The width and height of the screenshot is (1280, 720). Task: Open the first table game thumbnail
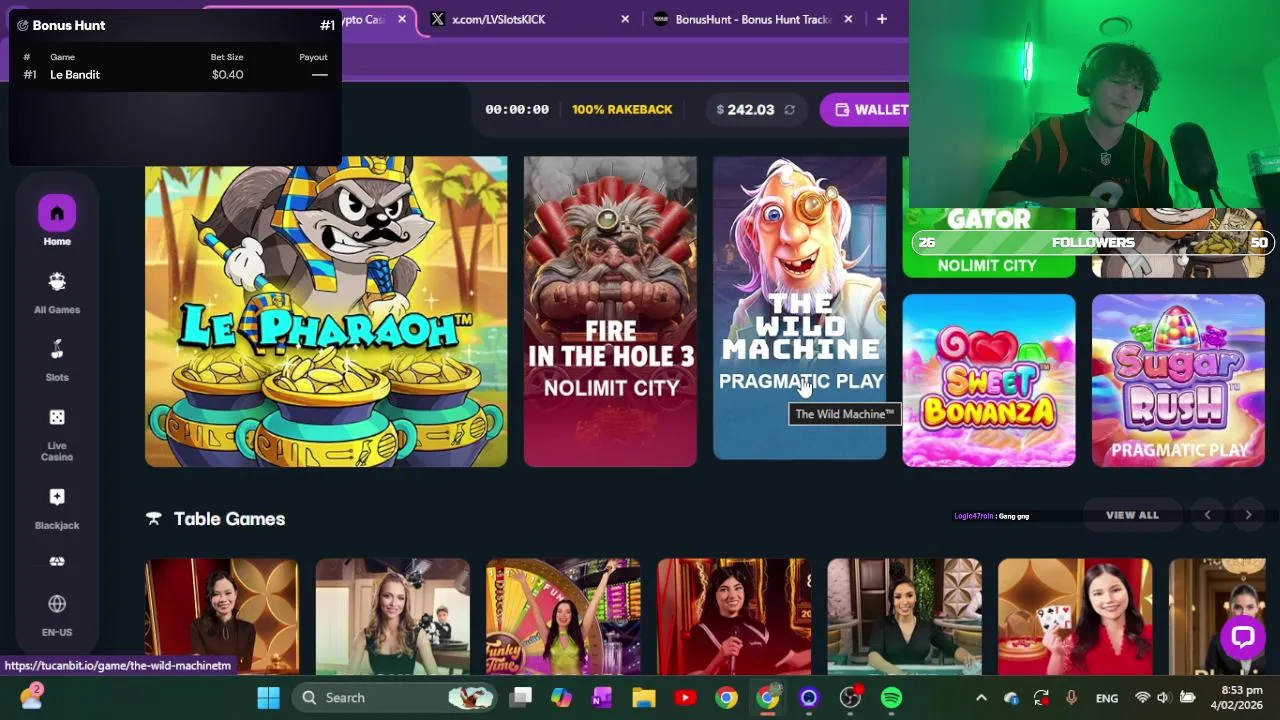click(222, 616)
